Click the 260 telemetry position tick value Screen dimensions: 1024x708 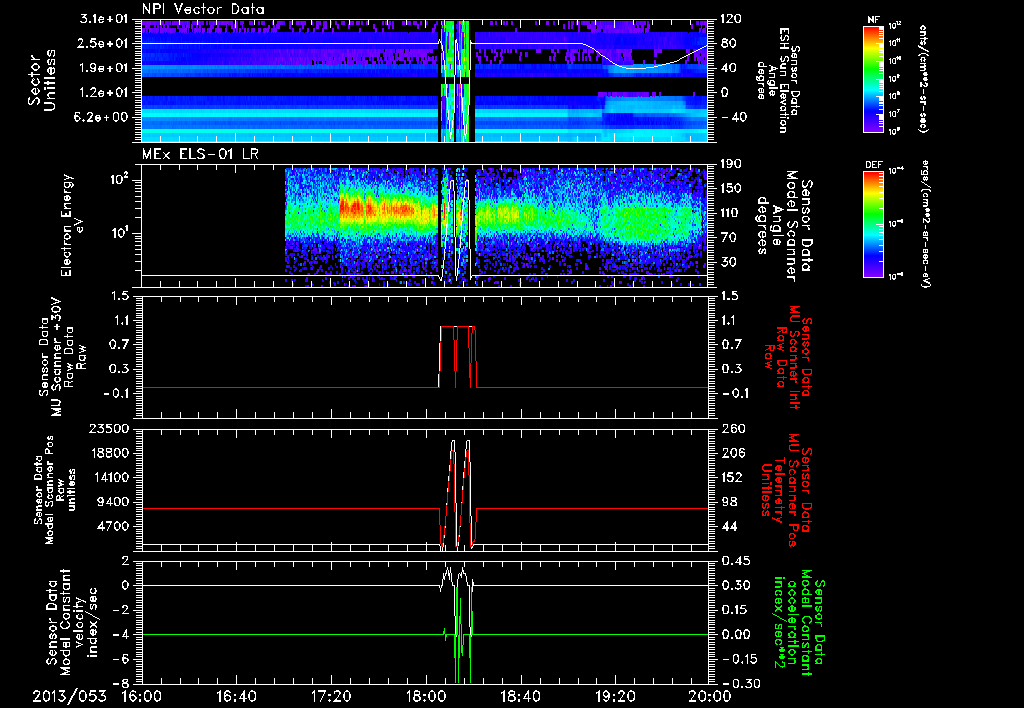[x=731, y=428]
